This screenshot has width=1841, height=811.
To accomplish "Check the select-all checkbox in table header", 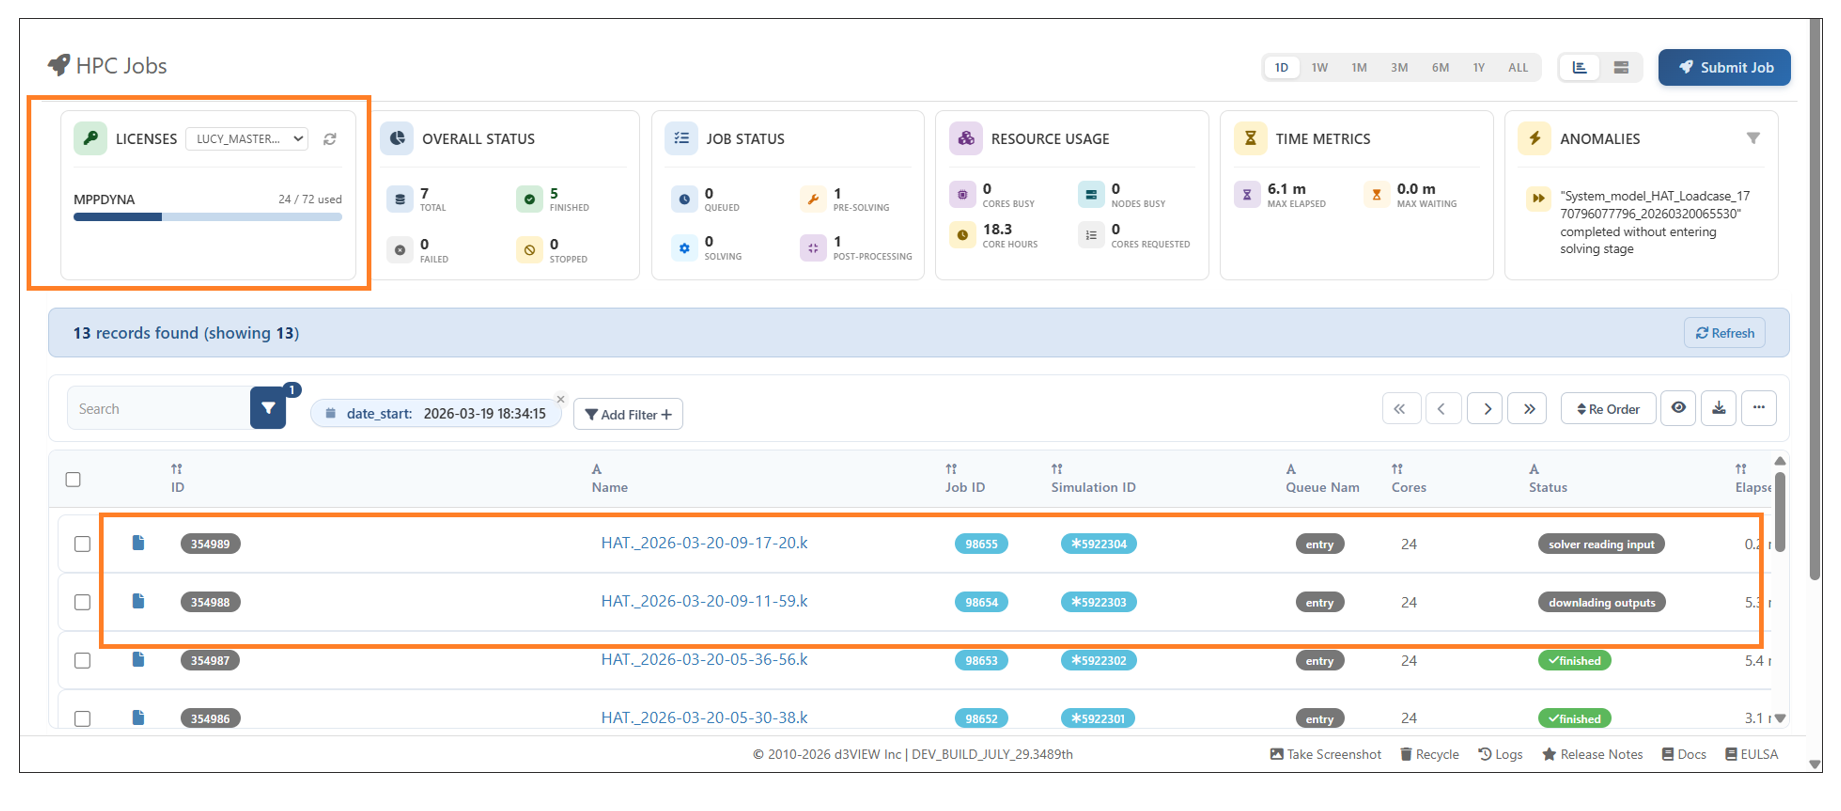I will tap(73, 479).
